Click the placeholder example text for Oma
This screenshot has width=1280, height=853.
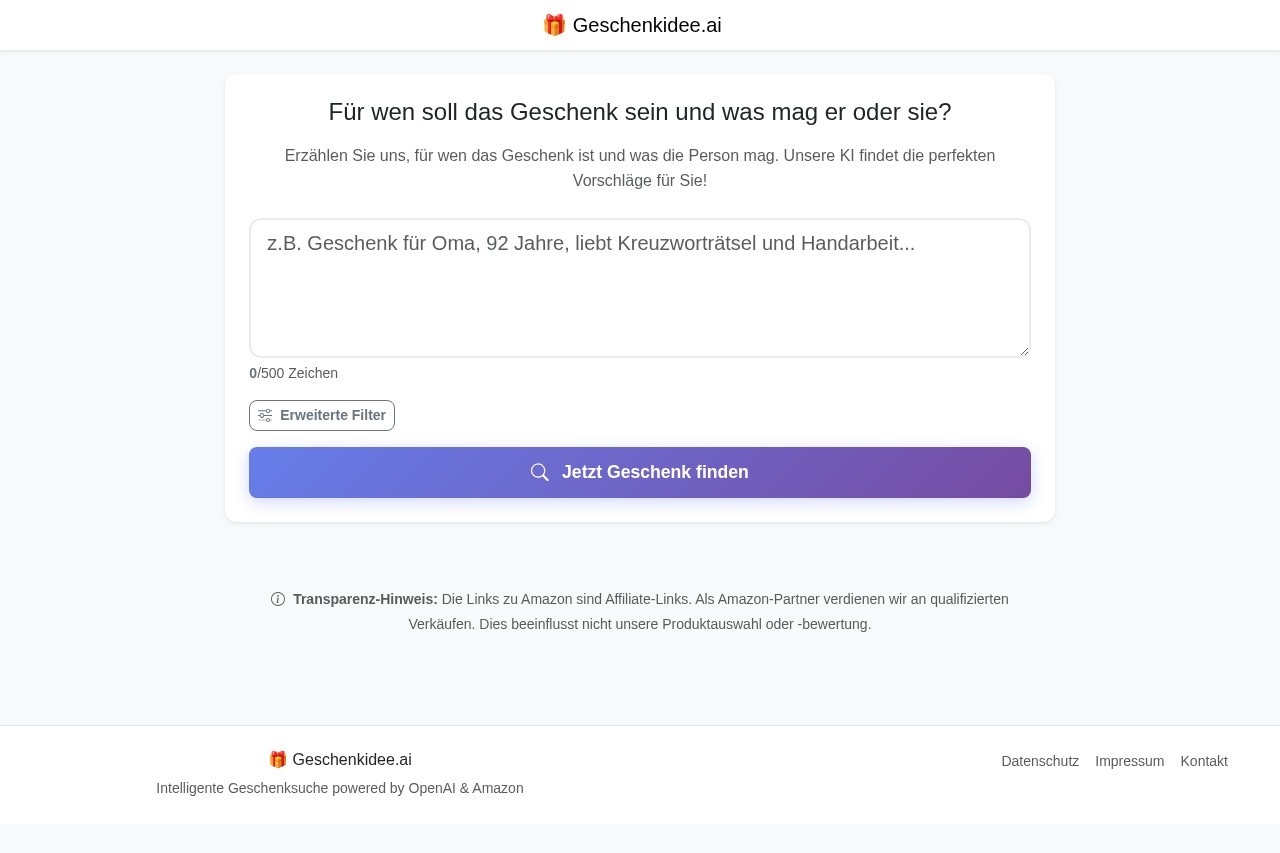click(590, 243)
